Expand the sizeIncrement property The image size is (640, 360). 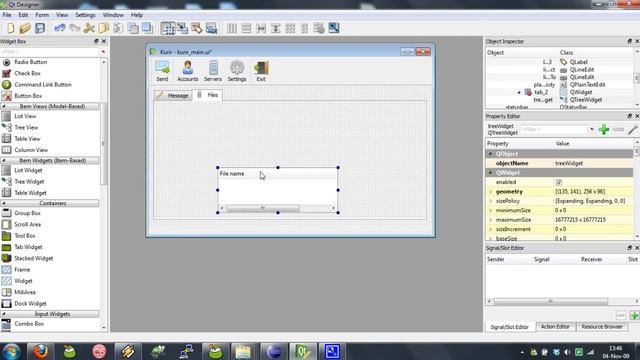point(491,229)
